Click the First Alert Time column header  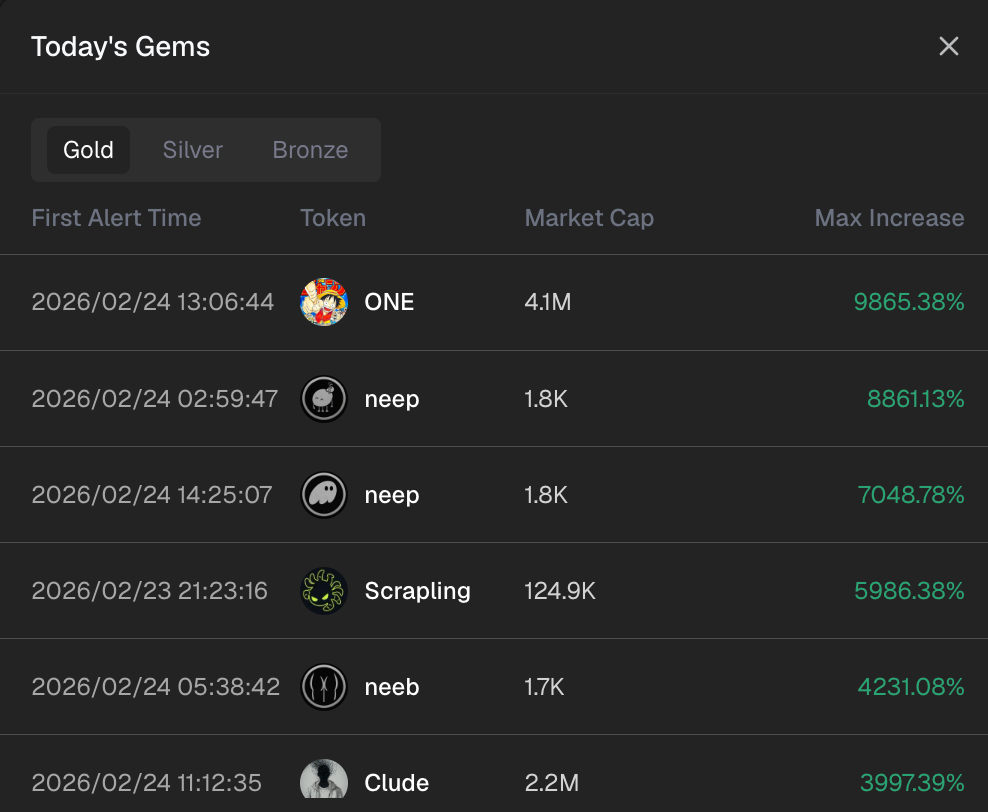click(116, 218)
